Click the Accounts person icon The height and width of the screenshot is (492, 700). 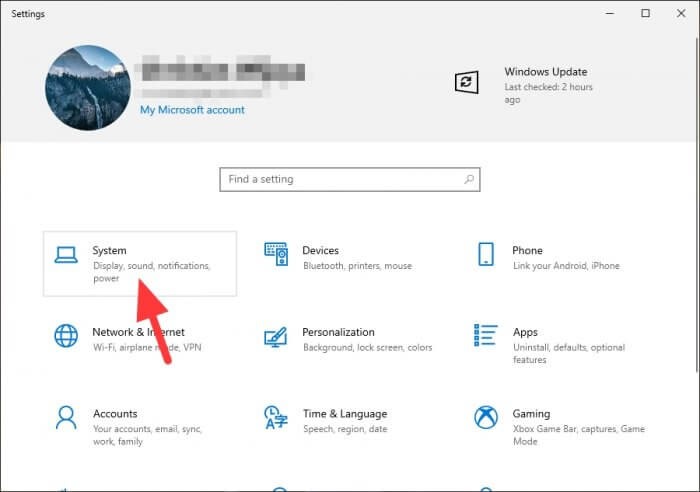coord(66,417)
